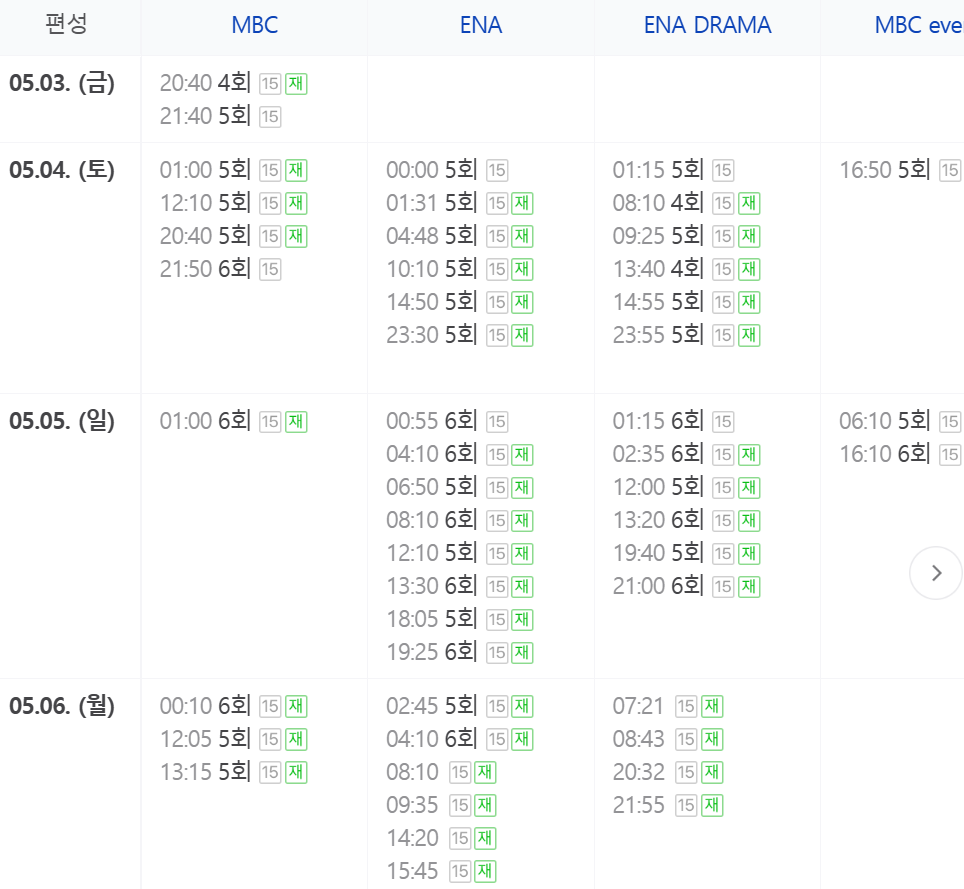
Task: Click the 재 rerun badge beside MBC 20:40 4회
Action: 296,84
